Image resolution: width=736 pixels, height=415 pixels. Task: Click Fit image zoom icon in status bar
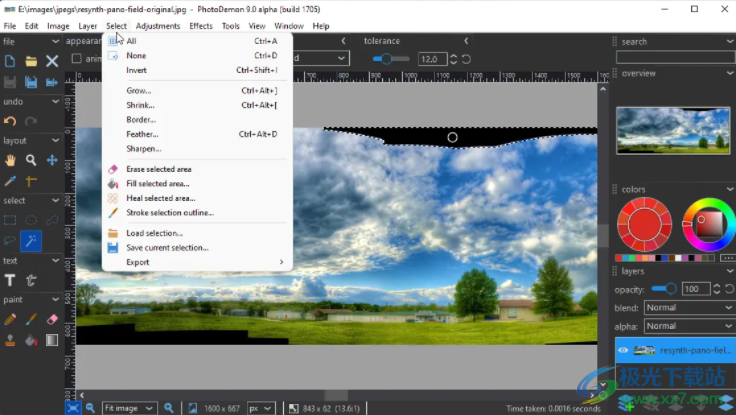(73, 408)
